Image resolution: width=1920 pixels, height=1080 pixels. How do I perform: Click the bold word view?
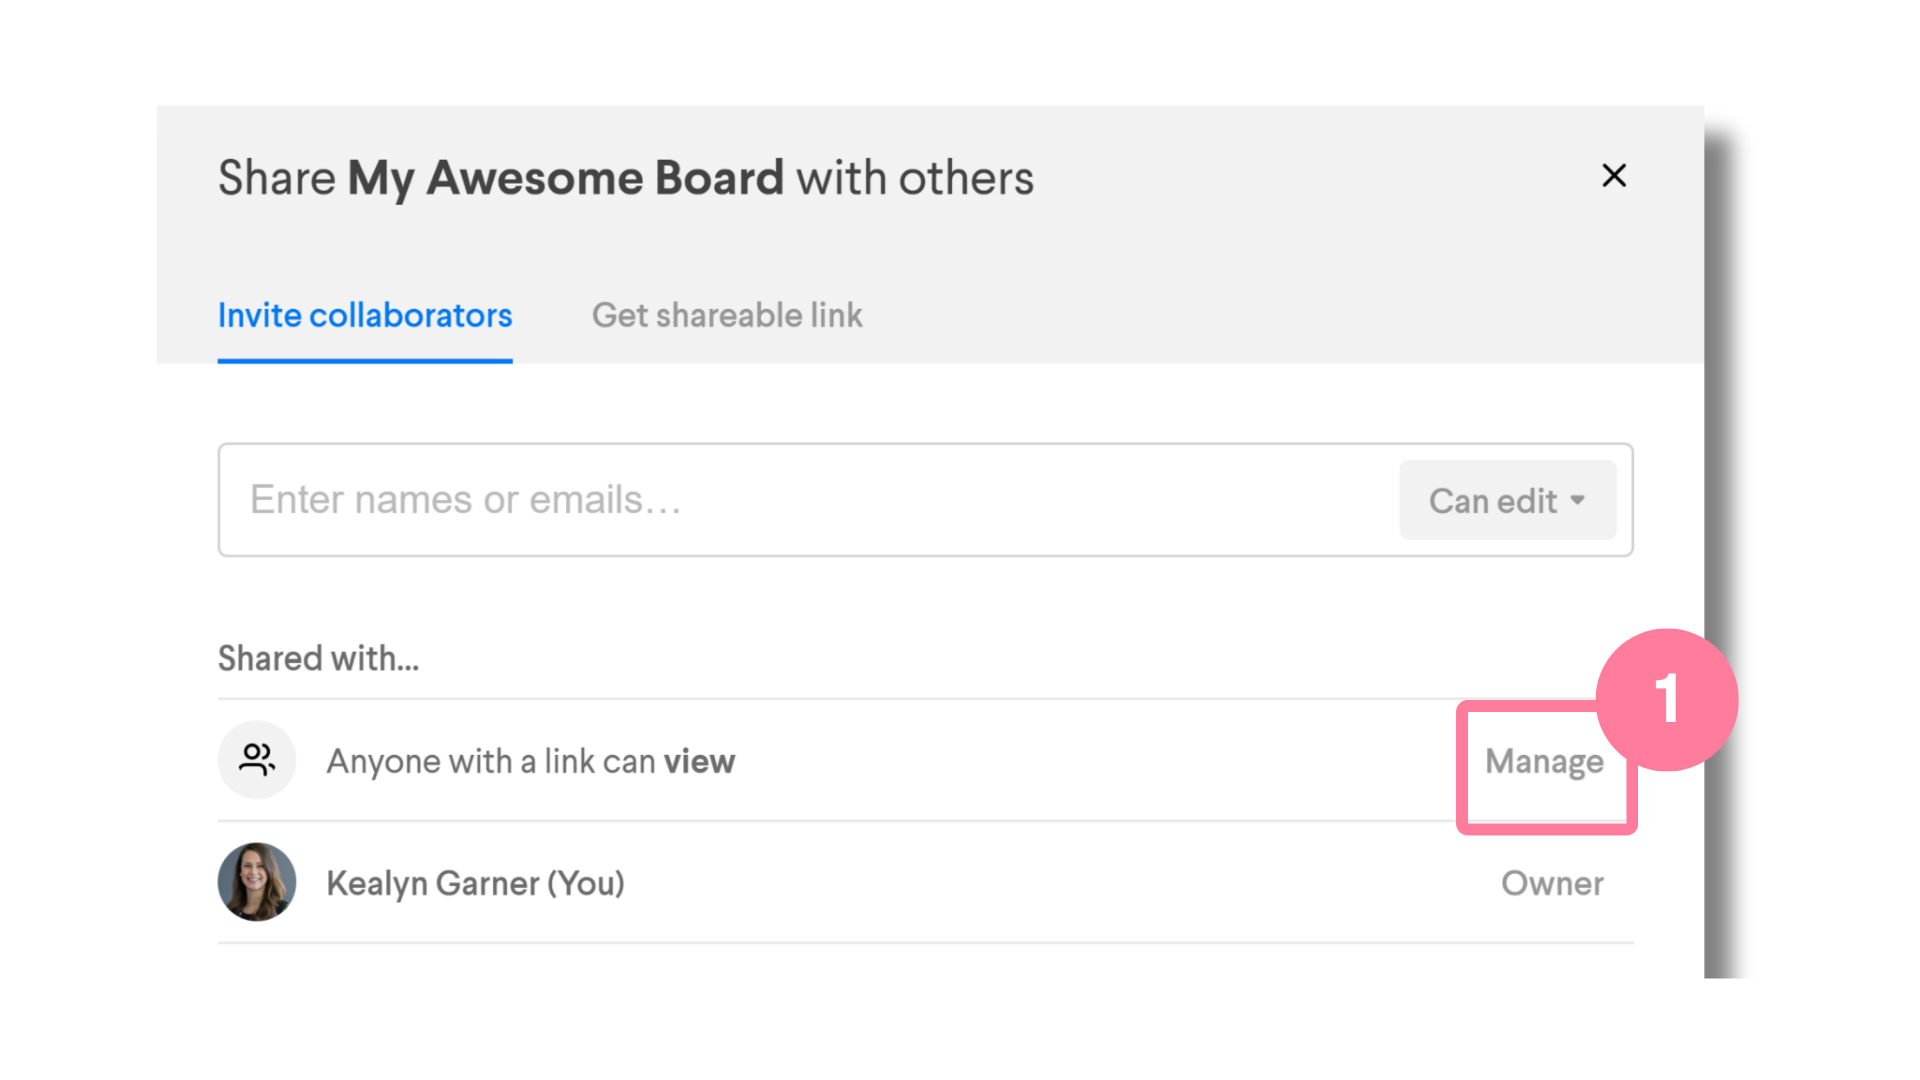click(700, 762)
